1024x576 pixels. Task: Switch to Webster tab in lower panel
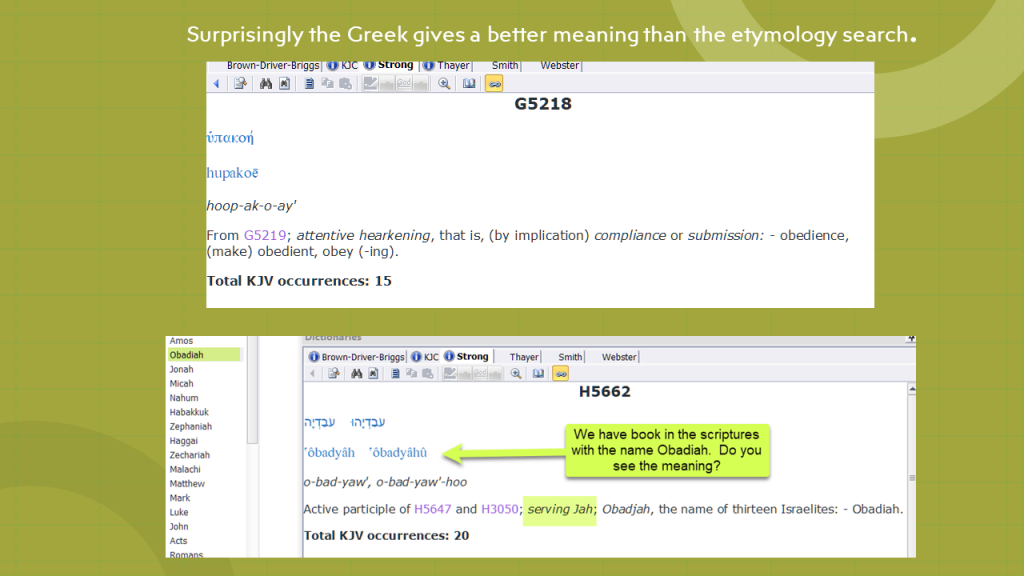point(618,357)
